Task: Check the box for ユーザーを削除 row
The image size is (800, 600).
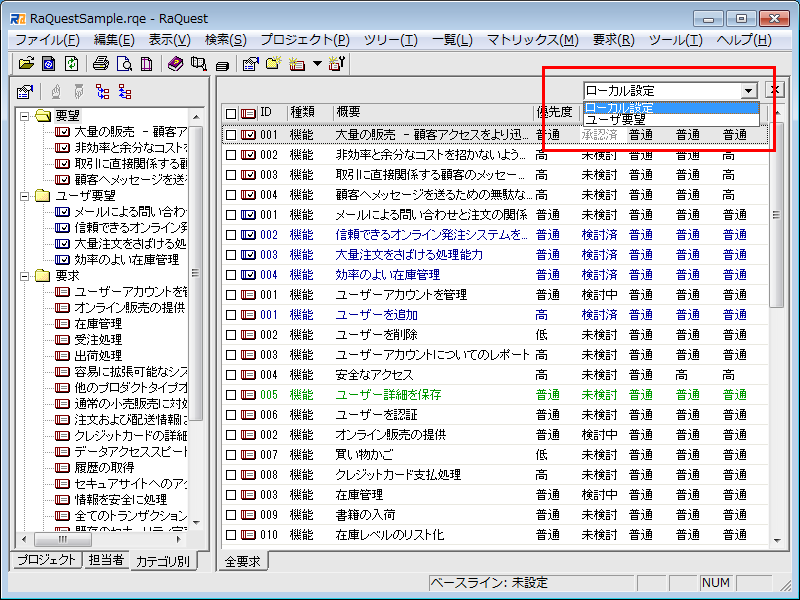Action: (231, 335)
